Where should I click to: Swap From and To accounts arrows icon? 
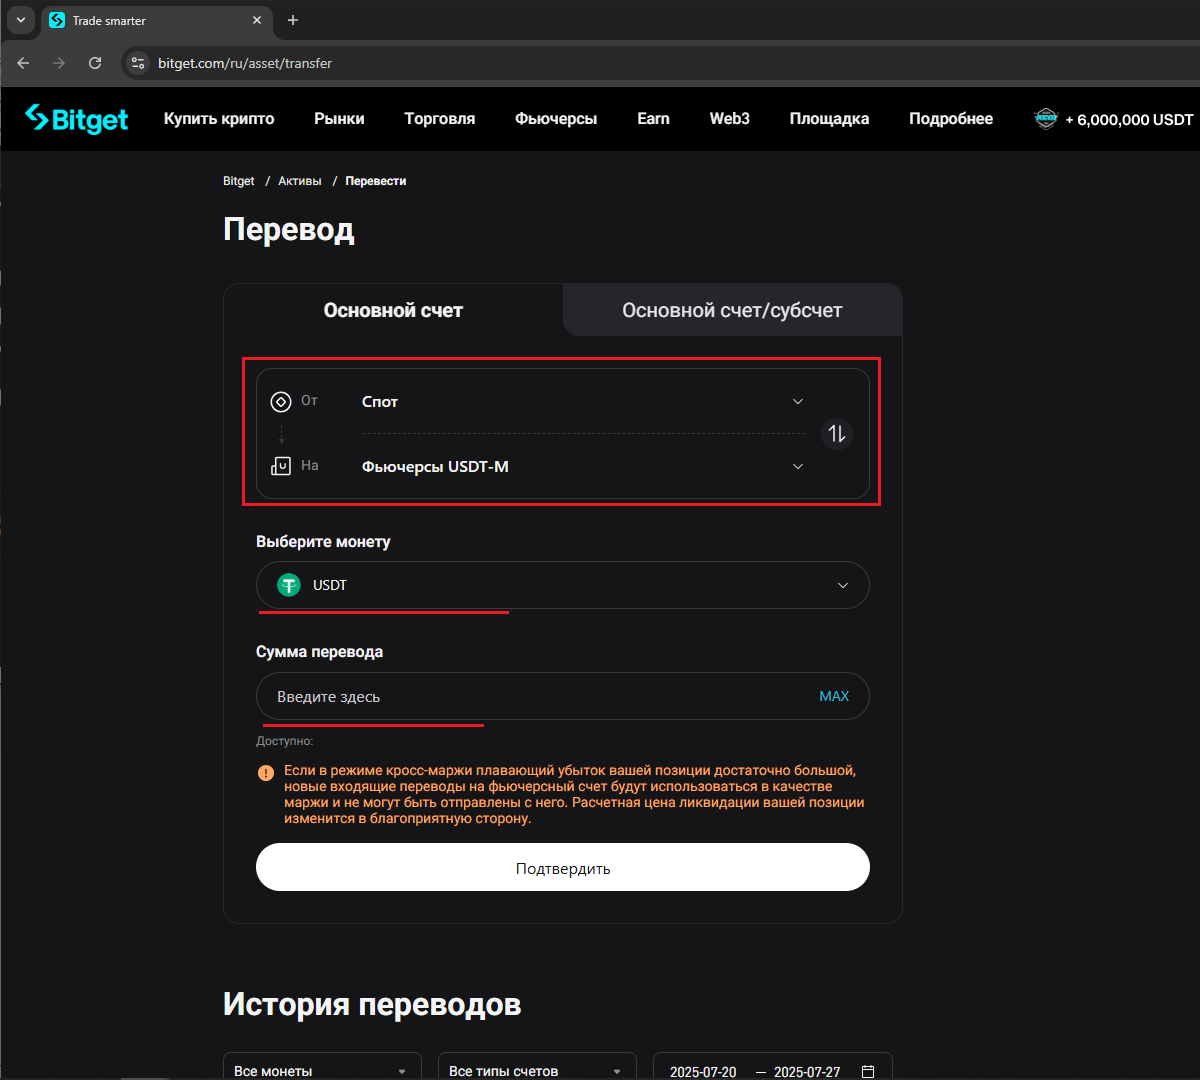pyautogui.click(x=837, y=434)
